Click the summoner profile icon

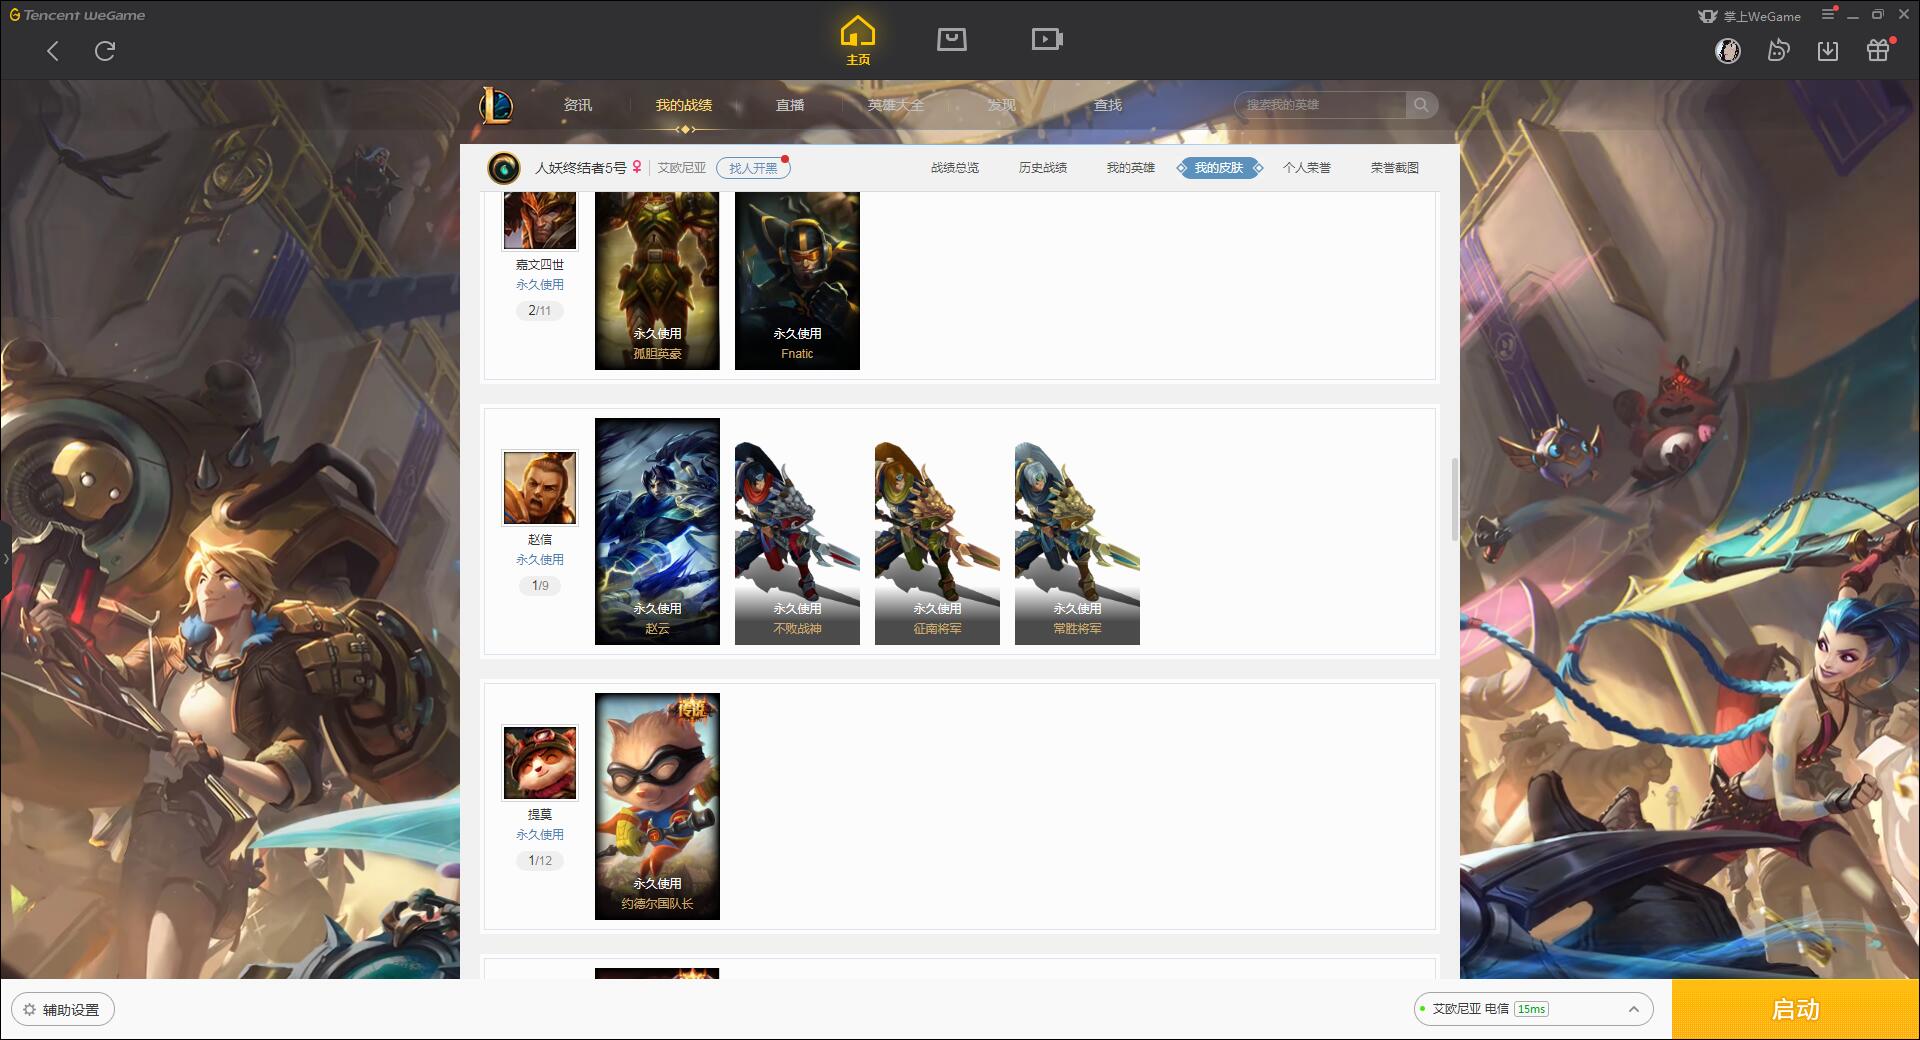tap(504, 168)
